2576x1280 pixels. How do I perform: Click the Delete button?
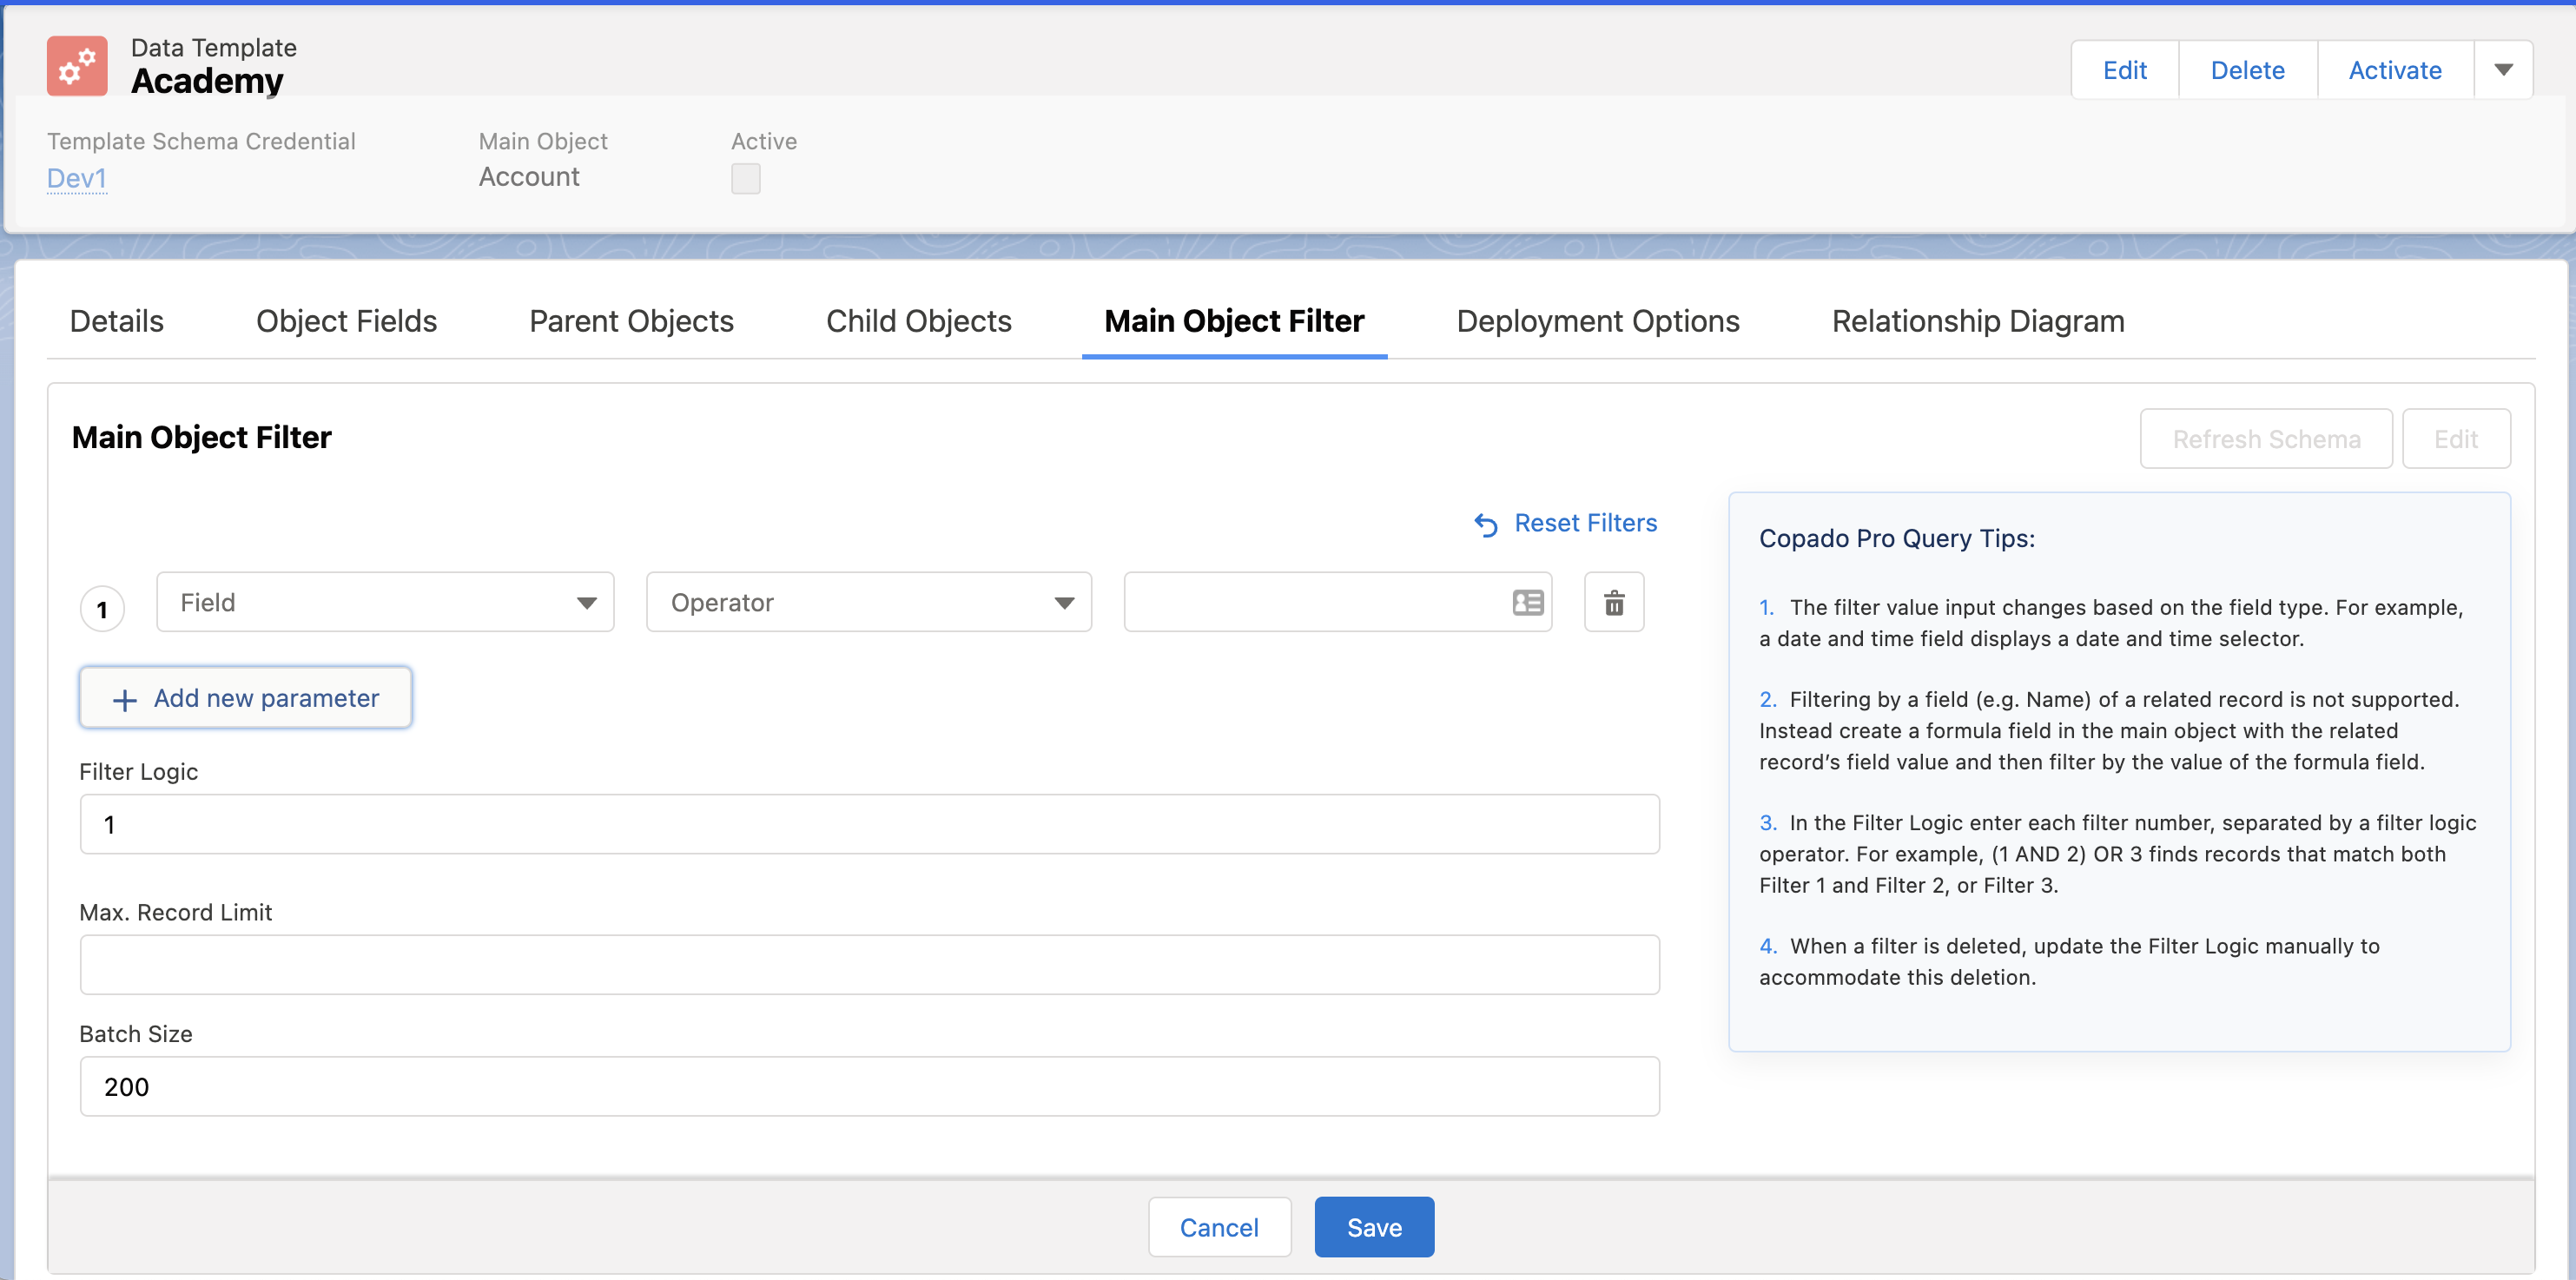click(x=2248, y=70)
